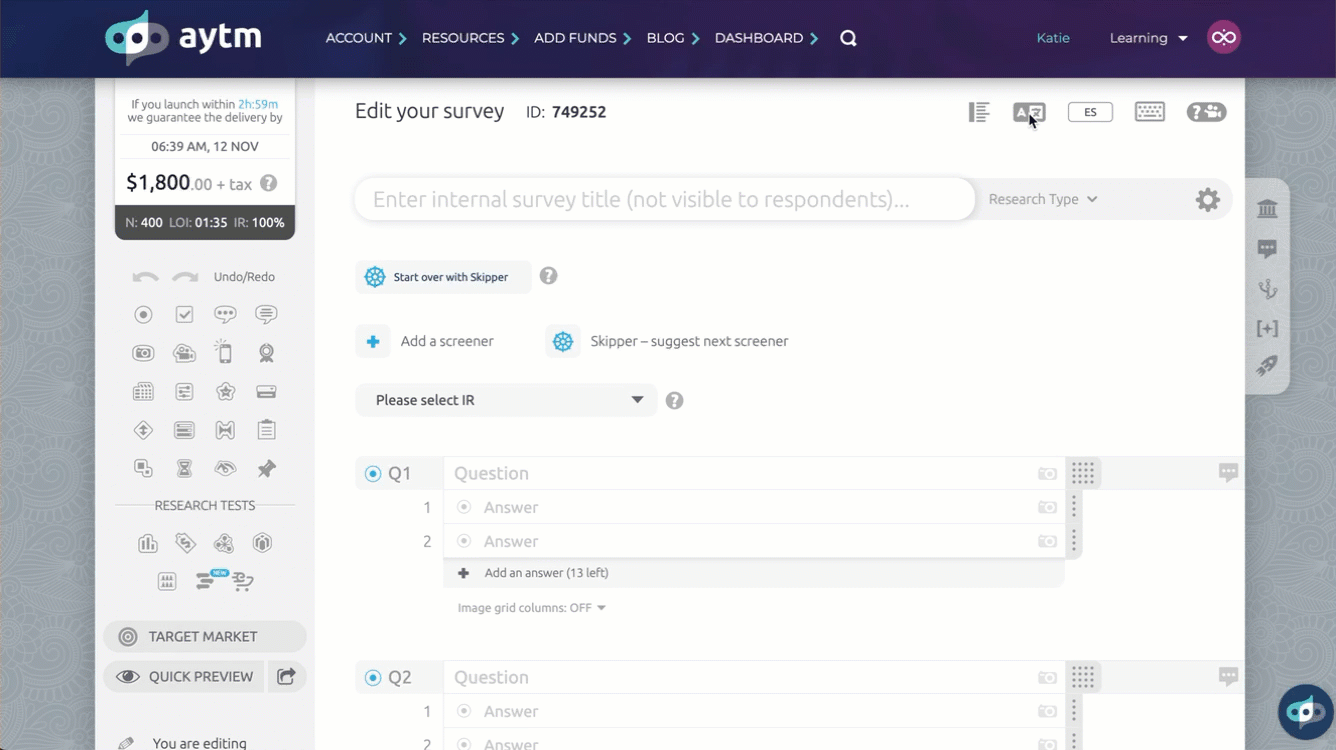Image resolution: width=1336 pixels, height=750 pixels.
Task: Click the hourglass icon in the question palette
Action: point(184,468)
